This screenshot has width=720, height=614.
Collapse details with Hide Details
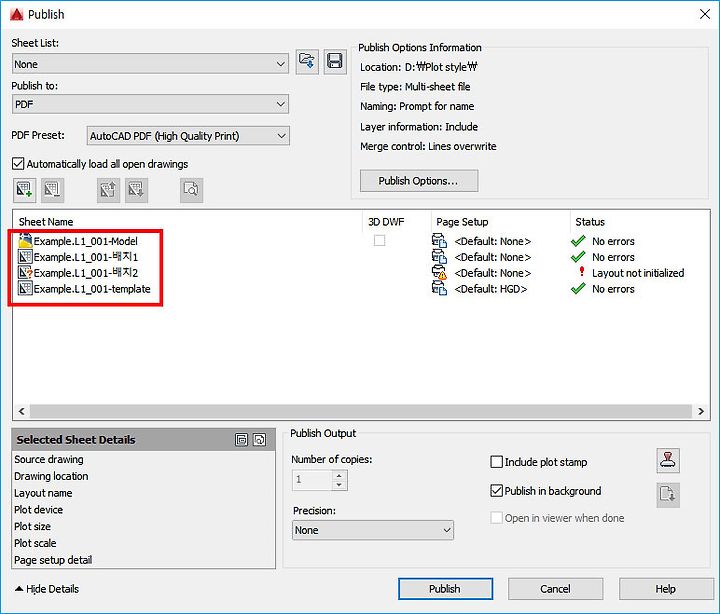[47, 589]
